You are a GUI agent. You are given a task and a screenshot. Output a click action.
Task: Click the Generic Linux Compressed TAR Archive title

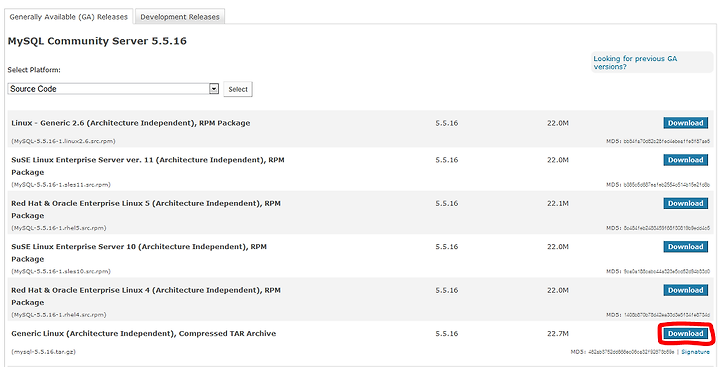click(144, 333)
